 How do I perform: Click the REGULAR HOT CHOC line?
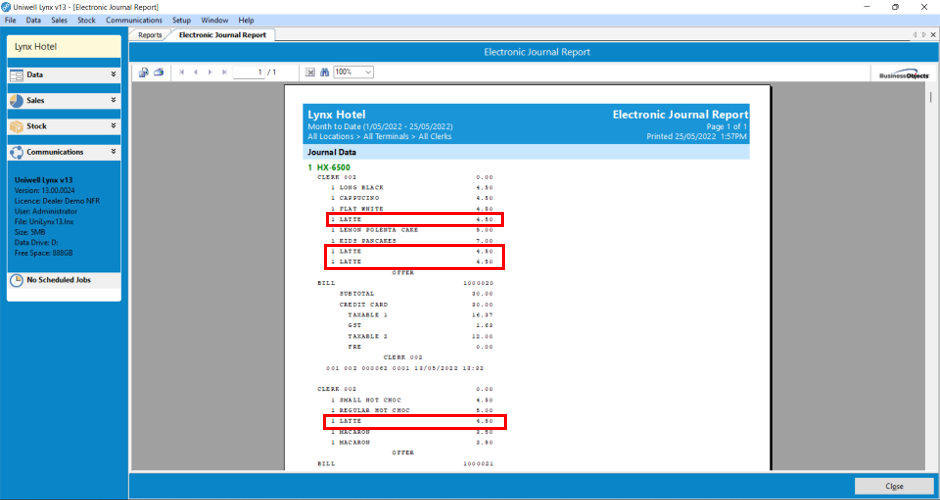[x=412, y=411]
